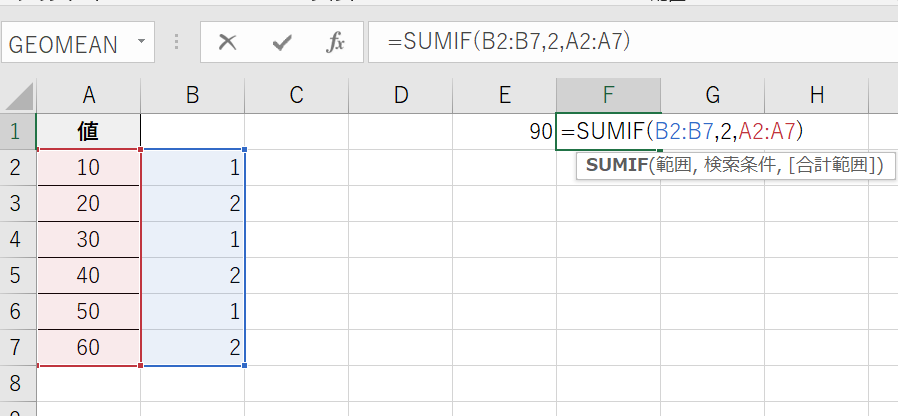Select column H header
Screen dimensions: 898x416
tap(817, 95)
